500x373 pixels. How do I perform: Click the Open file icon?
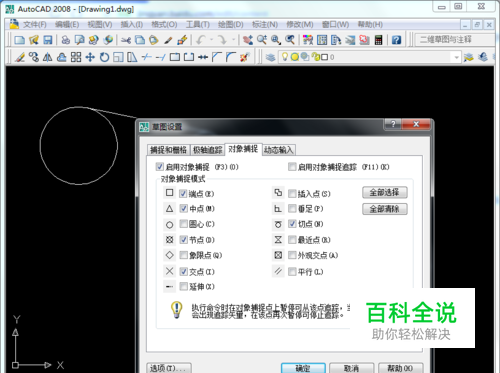[x=34, y=40]
